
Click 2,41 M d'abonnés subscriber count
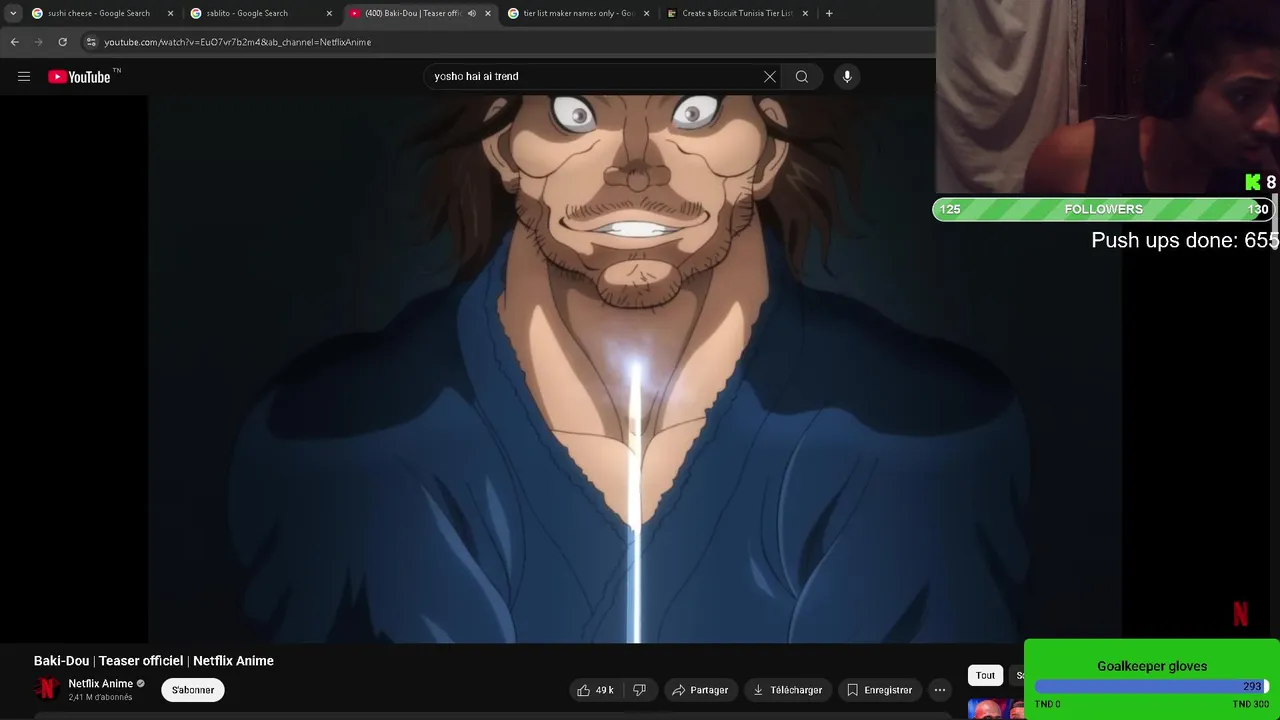pos(100,697)
